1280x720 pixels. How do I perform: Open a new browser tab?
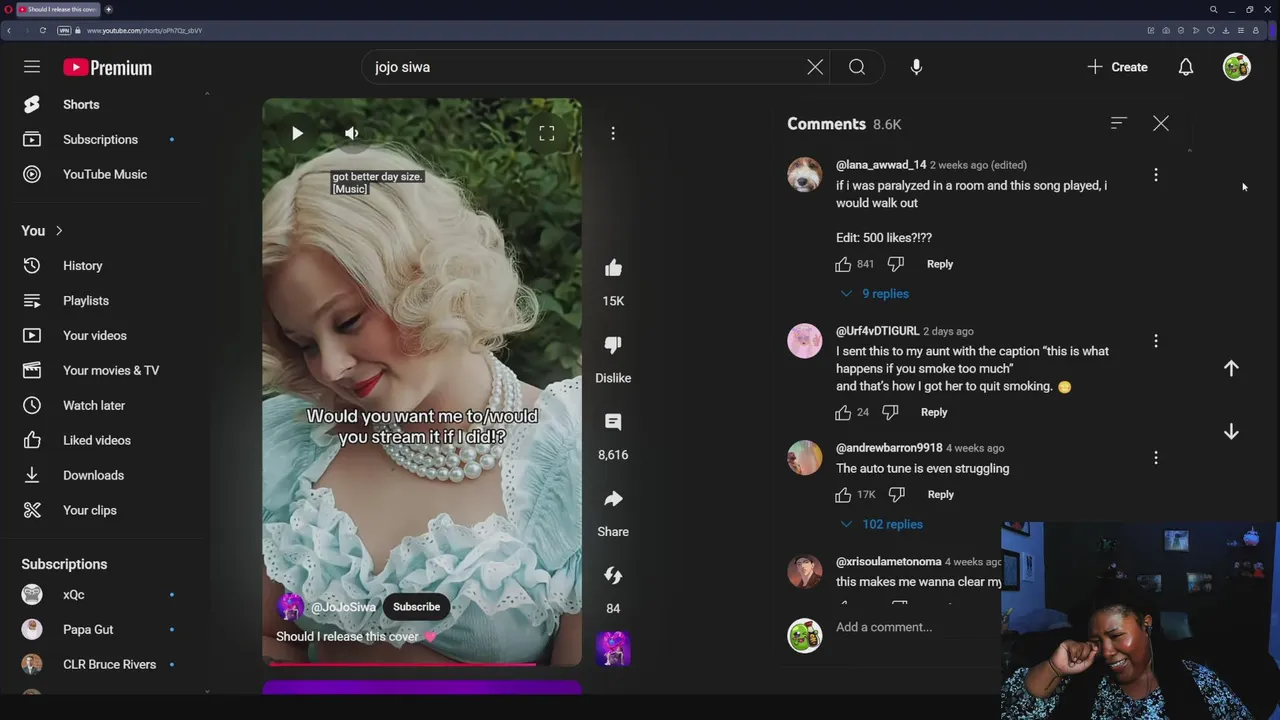pos(109,9)
